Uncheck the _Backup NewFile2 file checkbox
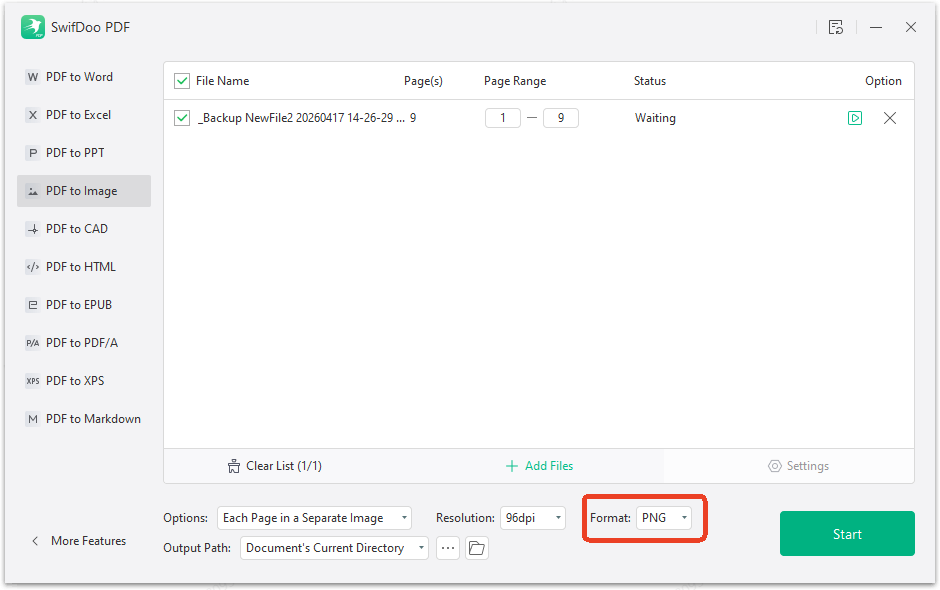 [182, 118]
